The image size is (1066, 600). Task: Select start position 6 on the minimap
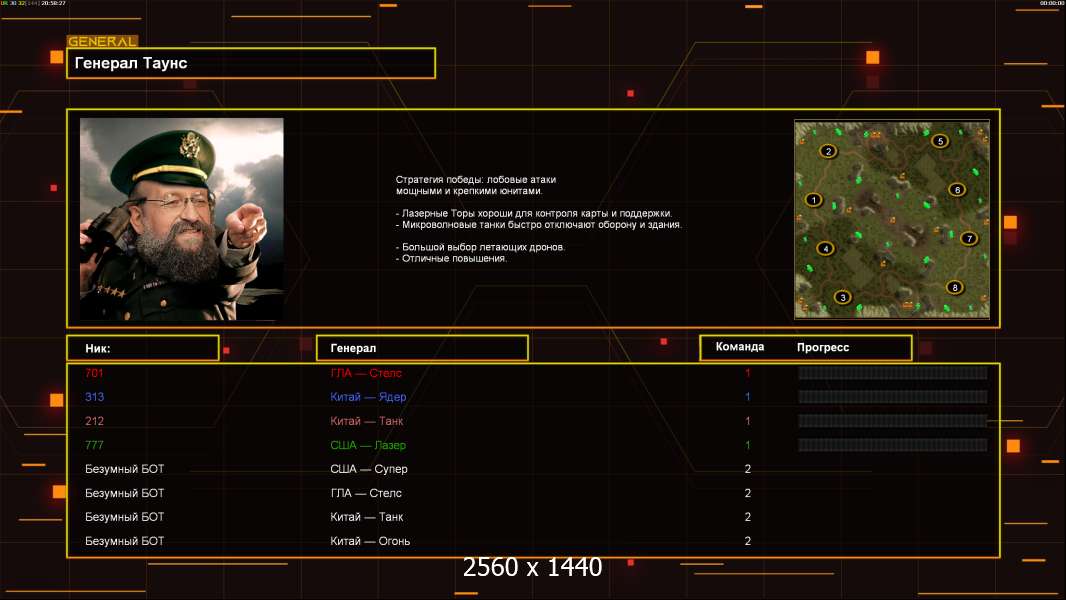(x=956, y=190)
